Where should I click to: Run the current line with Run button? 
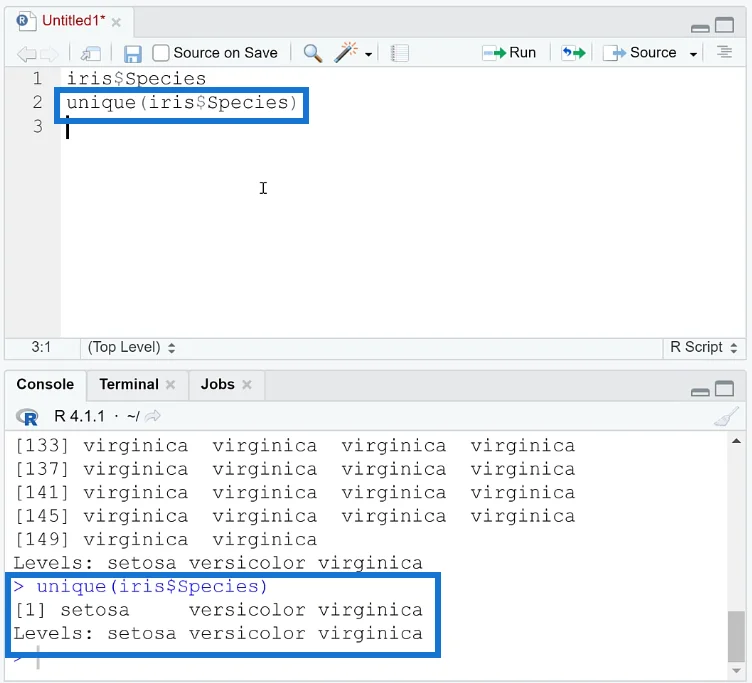(x=509, y=52)
